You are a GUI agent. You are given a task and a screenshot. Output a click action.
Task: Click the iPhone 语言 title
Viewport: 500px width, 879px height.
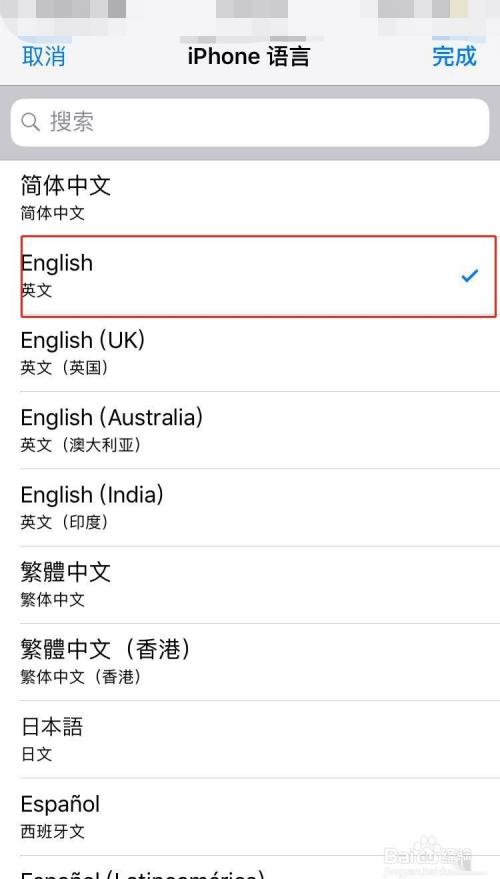coord(248,57)
